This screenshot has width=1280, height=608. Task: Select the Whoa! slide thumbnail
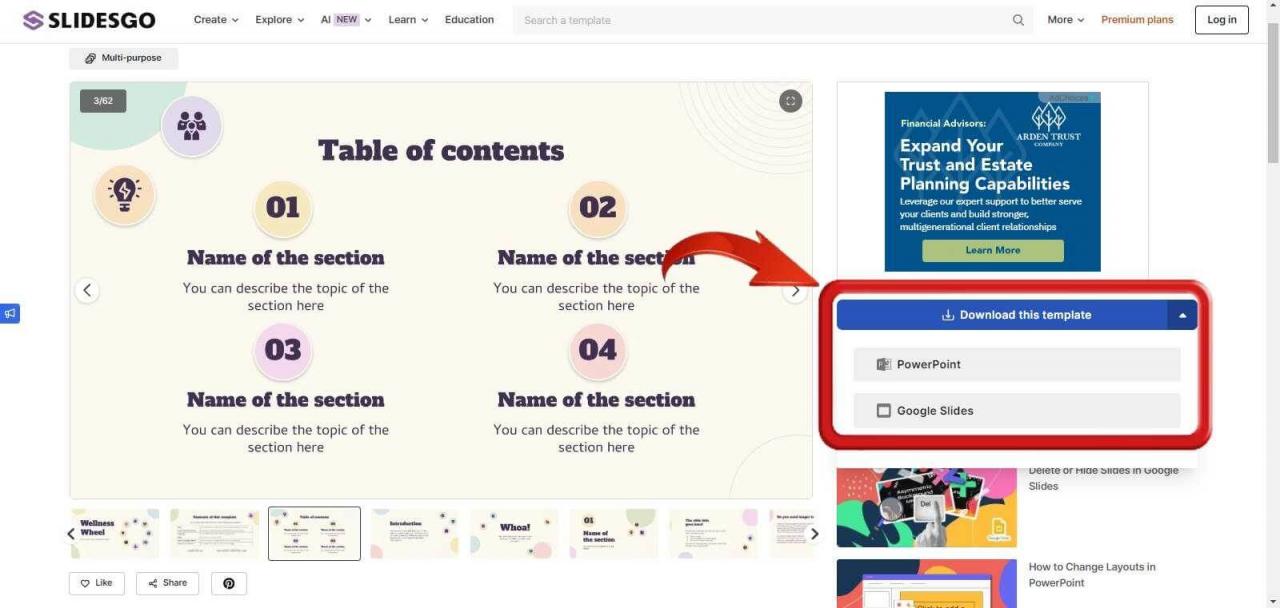click(513, 532)
